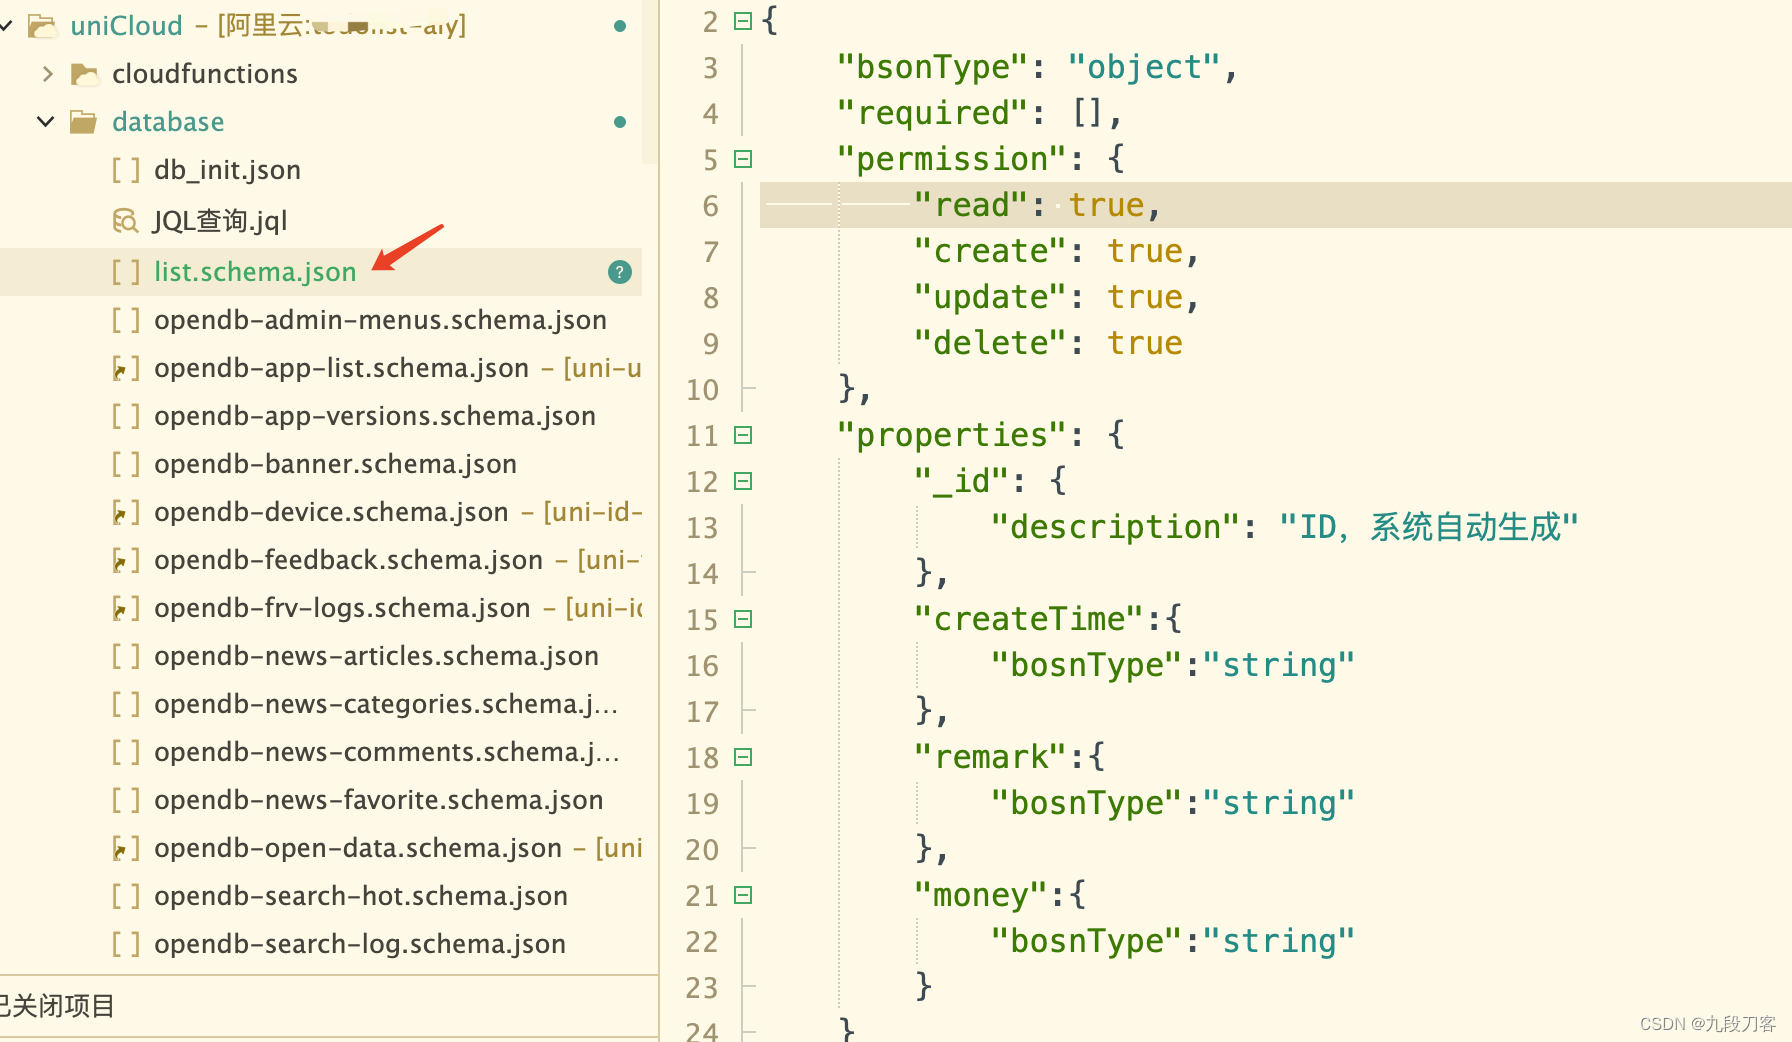
Task: Click the "required" key on line 4
Action: pos(933,113)
